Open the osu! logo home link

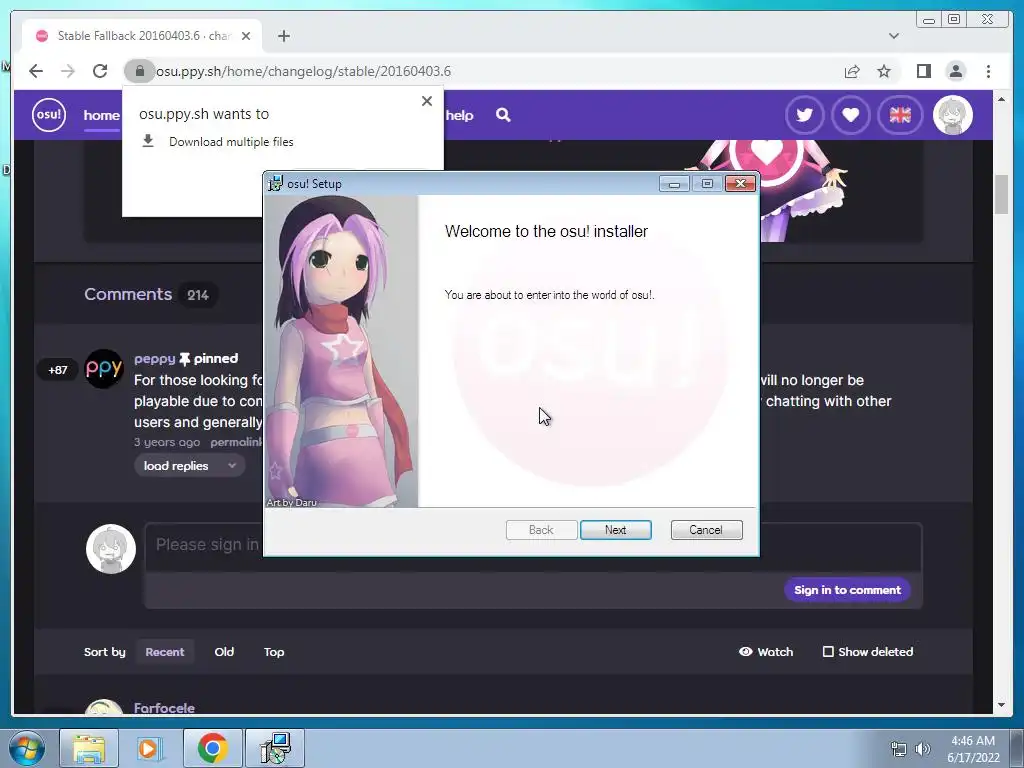(49, 115)
